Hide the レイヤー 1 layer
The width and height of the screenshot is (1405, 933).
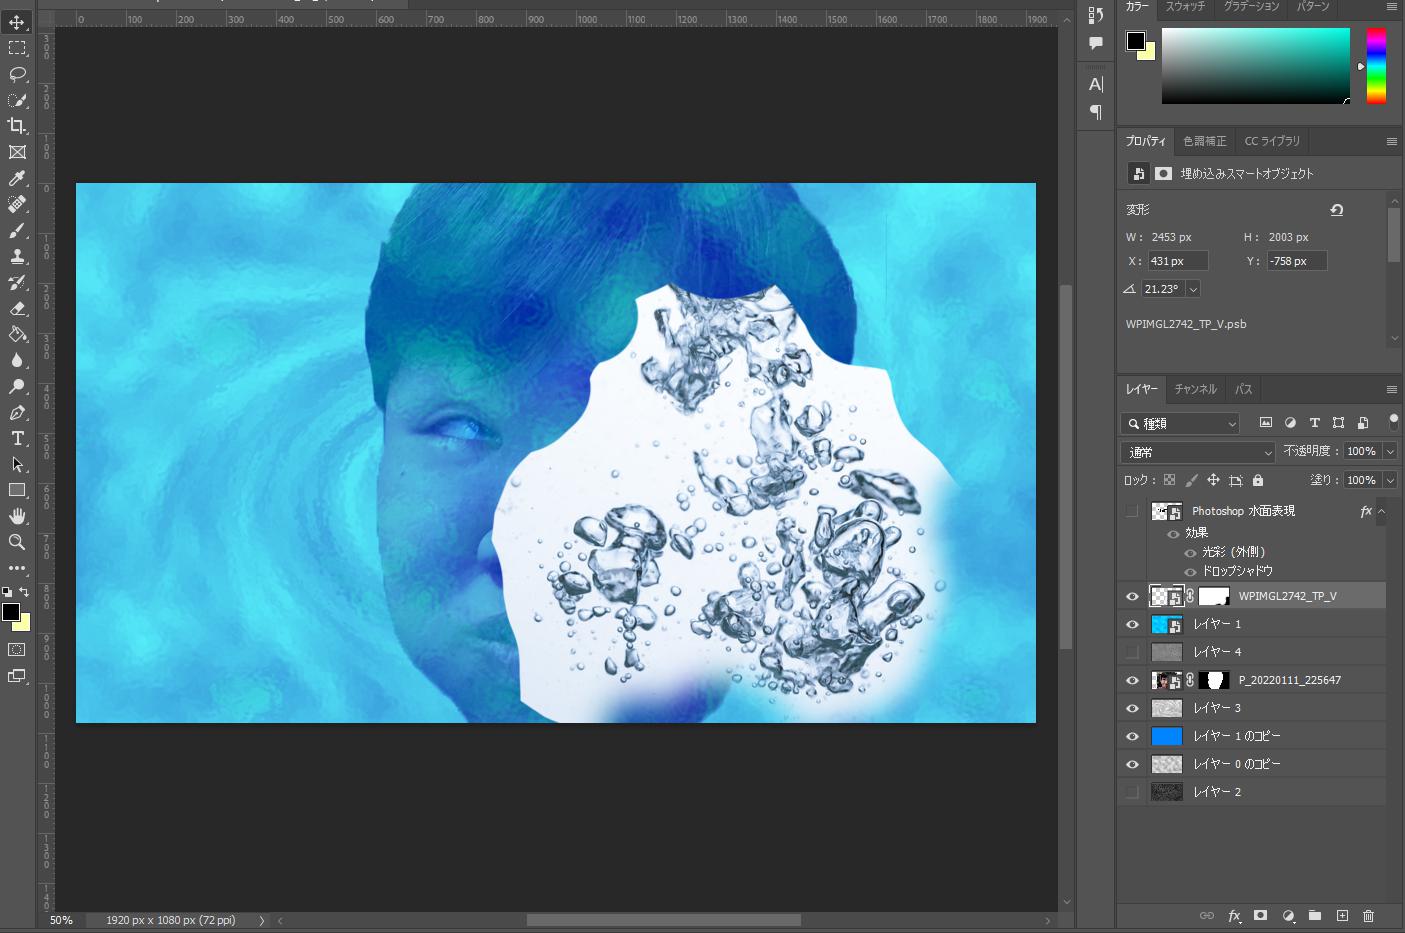pyautogui.click(x=1132, y=624)
